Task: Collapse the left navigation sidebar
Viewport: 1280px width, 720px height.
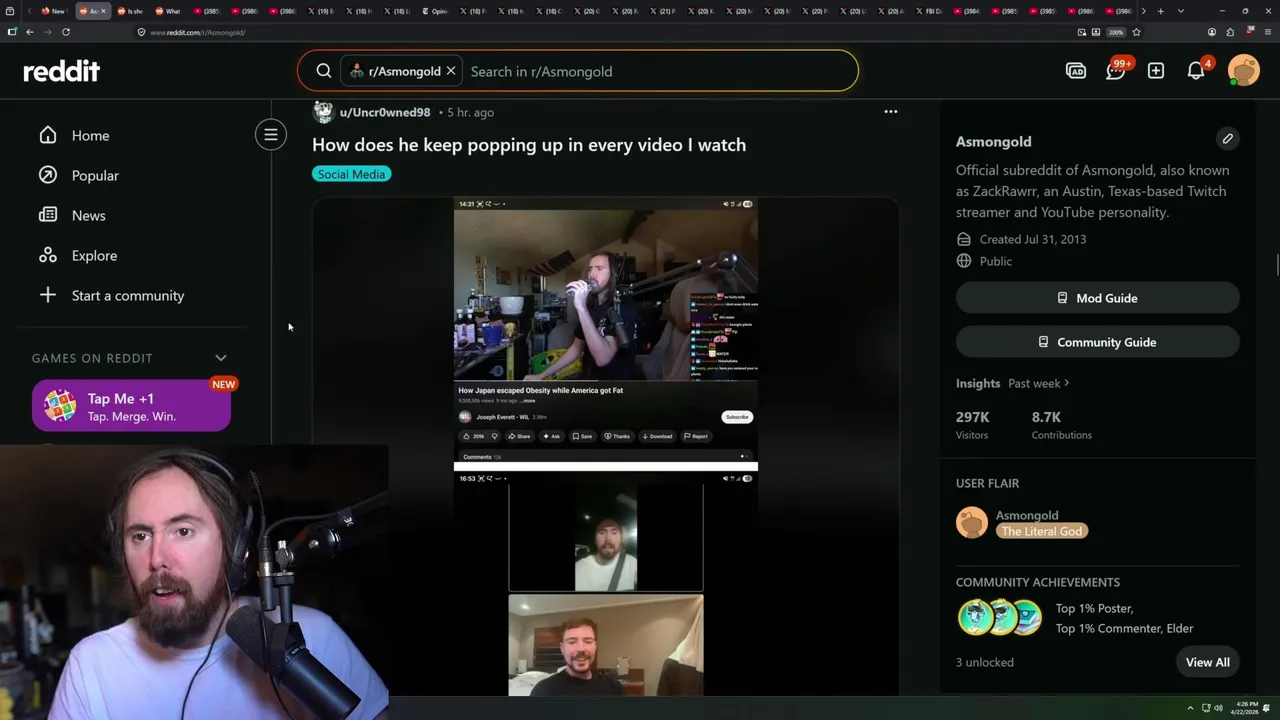Action: coord(270,134)
